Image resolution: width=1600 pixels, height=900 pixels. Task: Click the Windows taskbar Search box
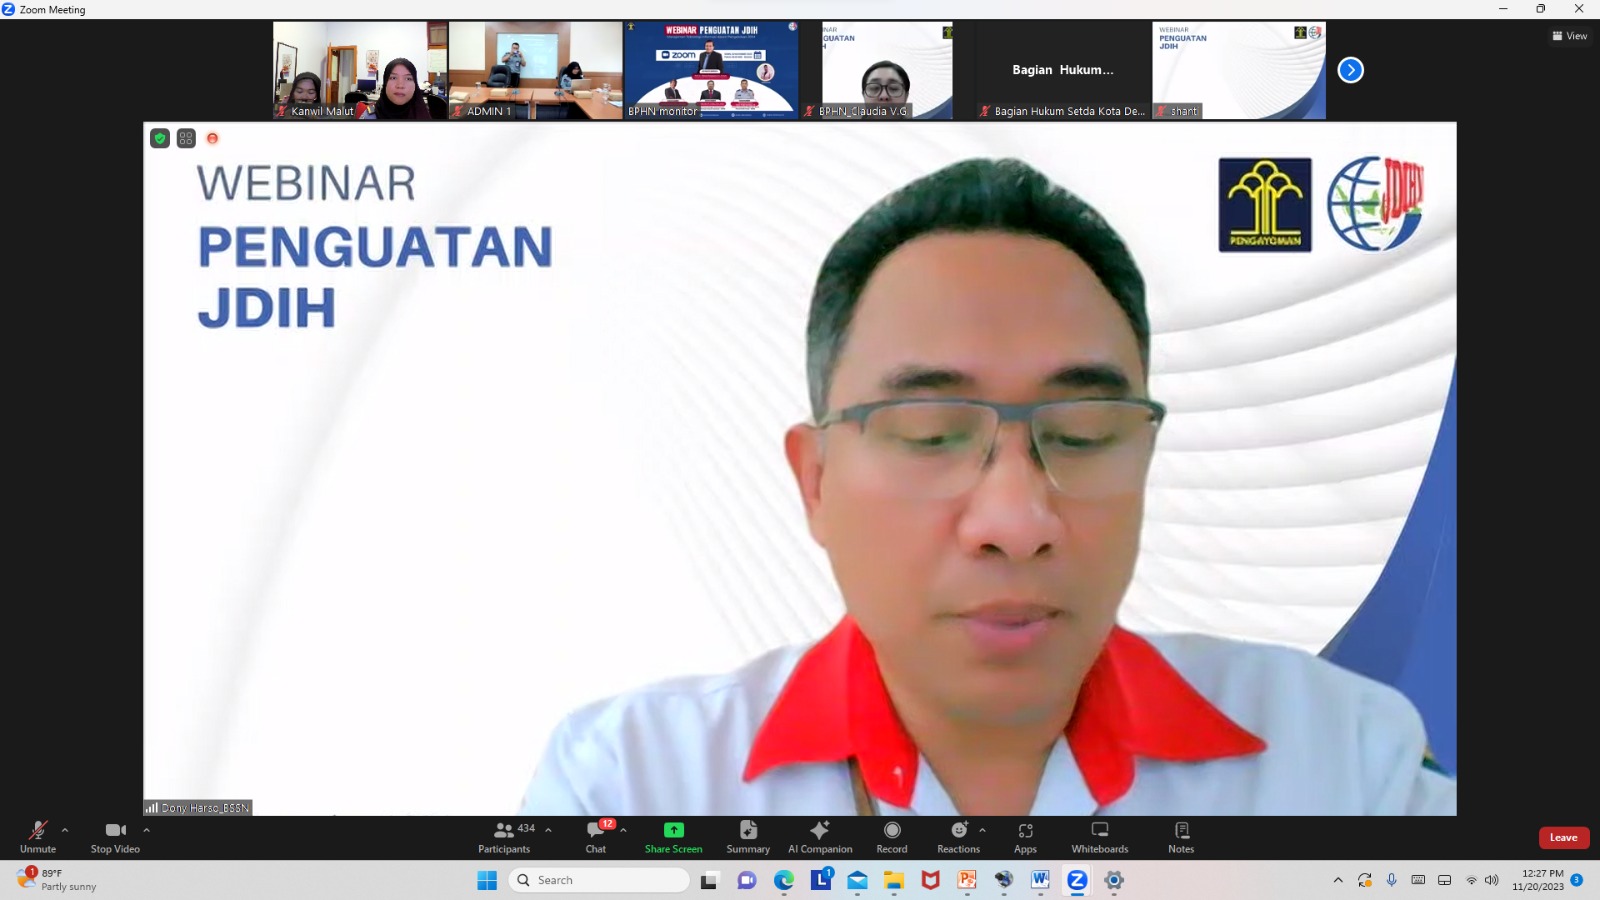click(x=600, y=880)
